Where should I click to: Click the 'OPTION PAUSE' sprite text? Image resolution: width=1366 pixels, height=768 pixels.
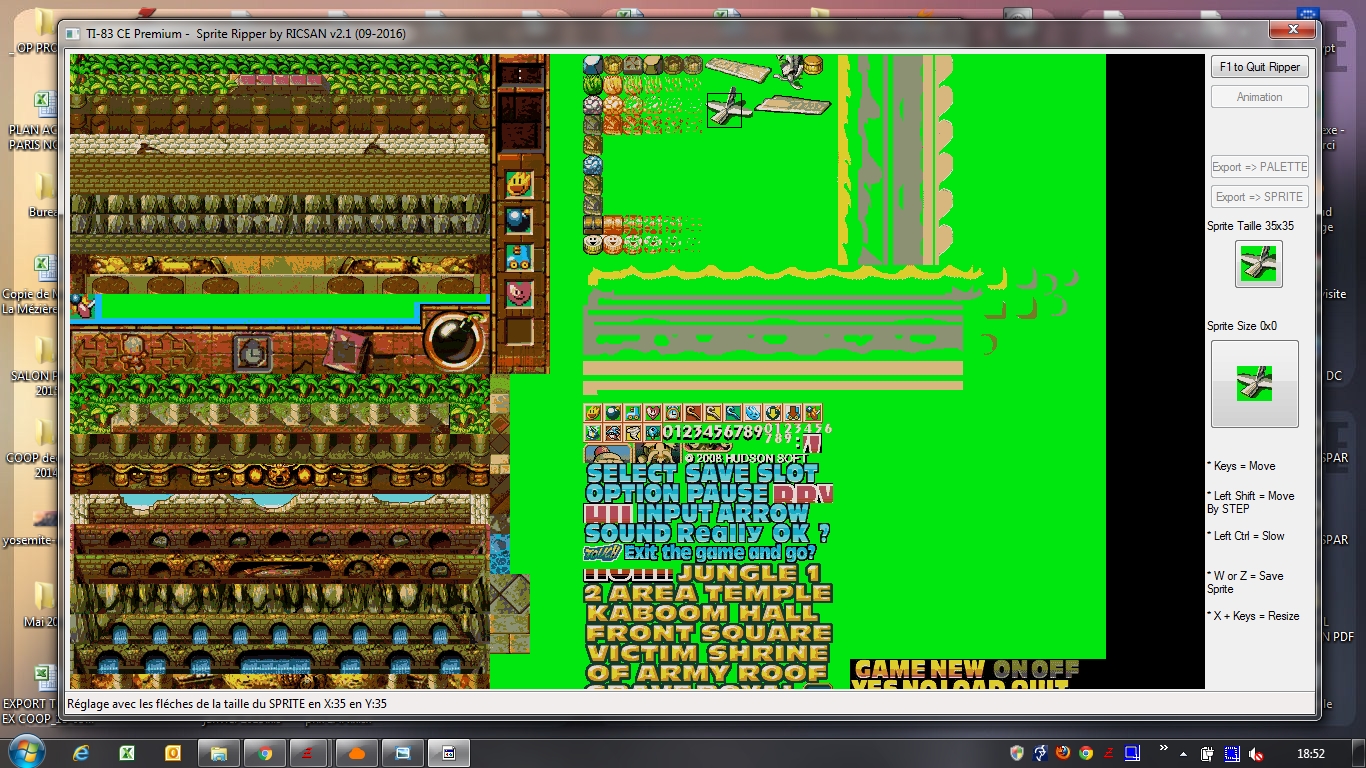(x=677, y=493)
